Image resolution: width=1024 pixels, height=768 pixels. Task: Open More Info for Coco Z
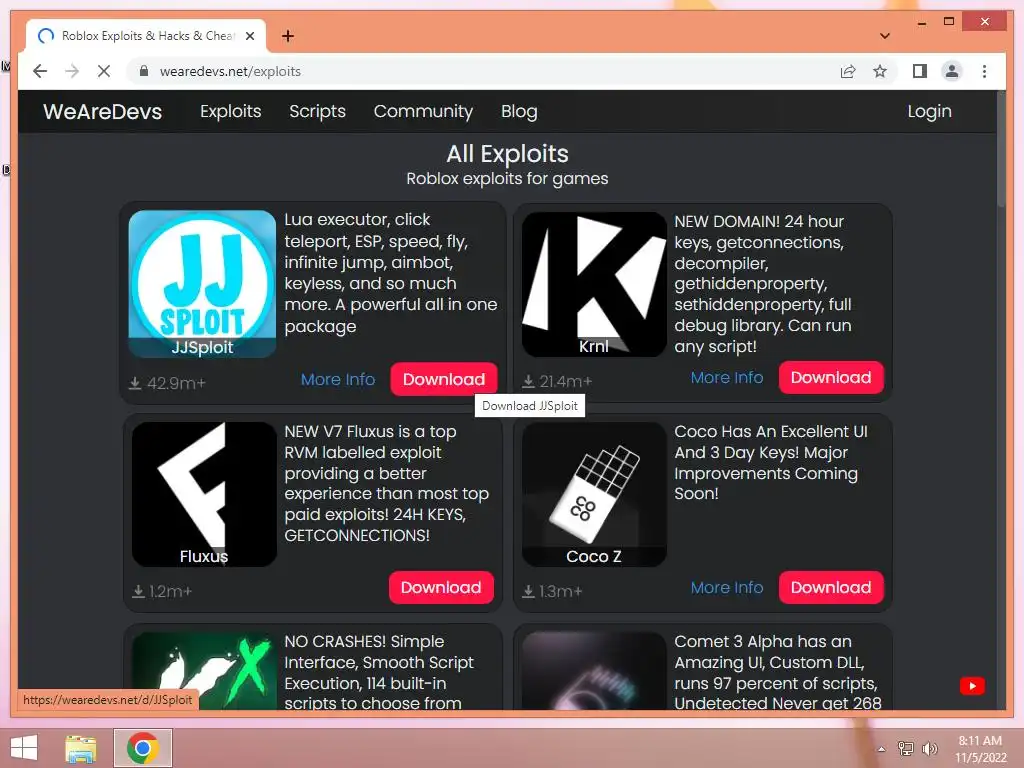pos(727,588)
